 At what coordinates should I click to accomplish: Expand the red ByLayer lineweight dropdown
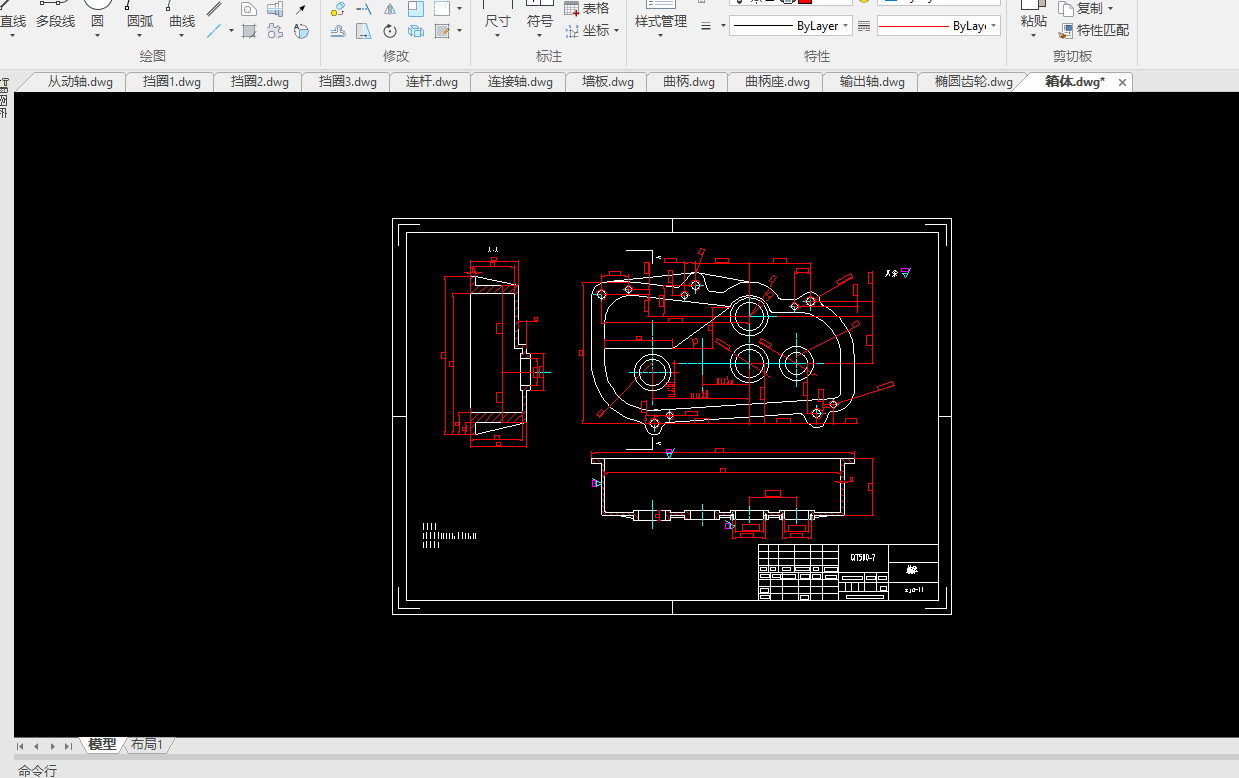pyautogui.click(x=993, y=26)
